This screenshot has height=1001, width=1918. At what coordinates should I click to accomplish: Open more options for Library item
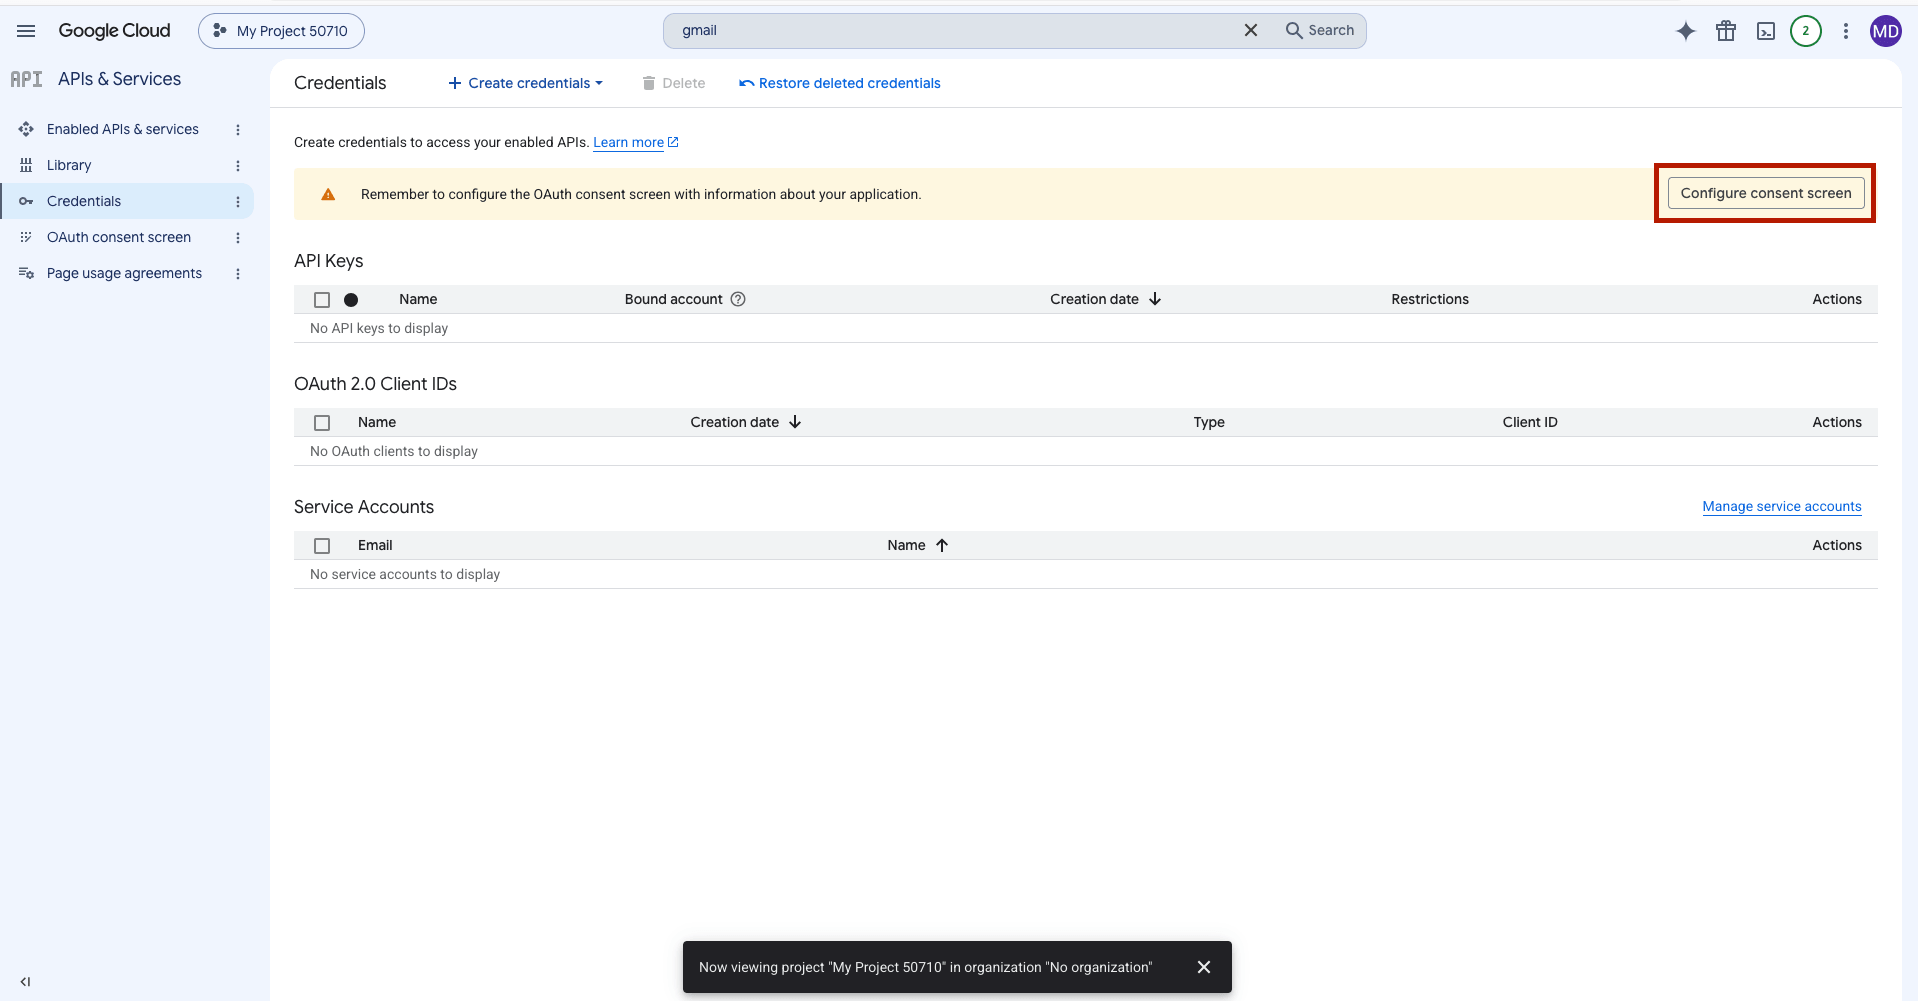tap(238, 165)
